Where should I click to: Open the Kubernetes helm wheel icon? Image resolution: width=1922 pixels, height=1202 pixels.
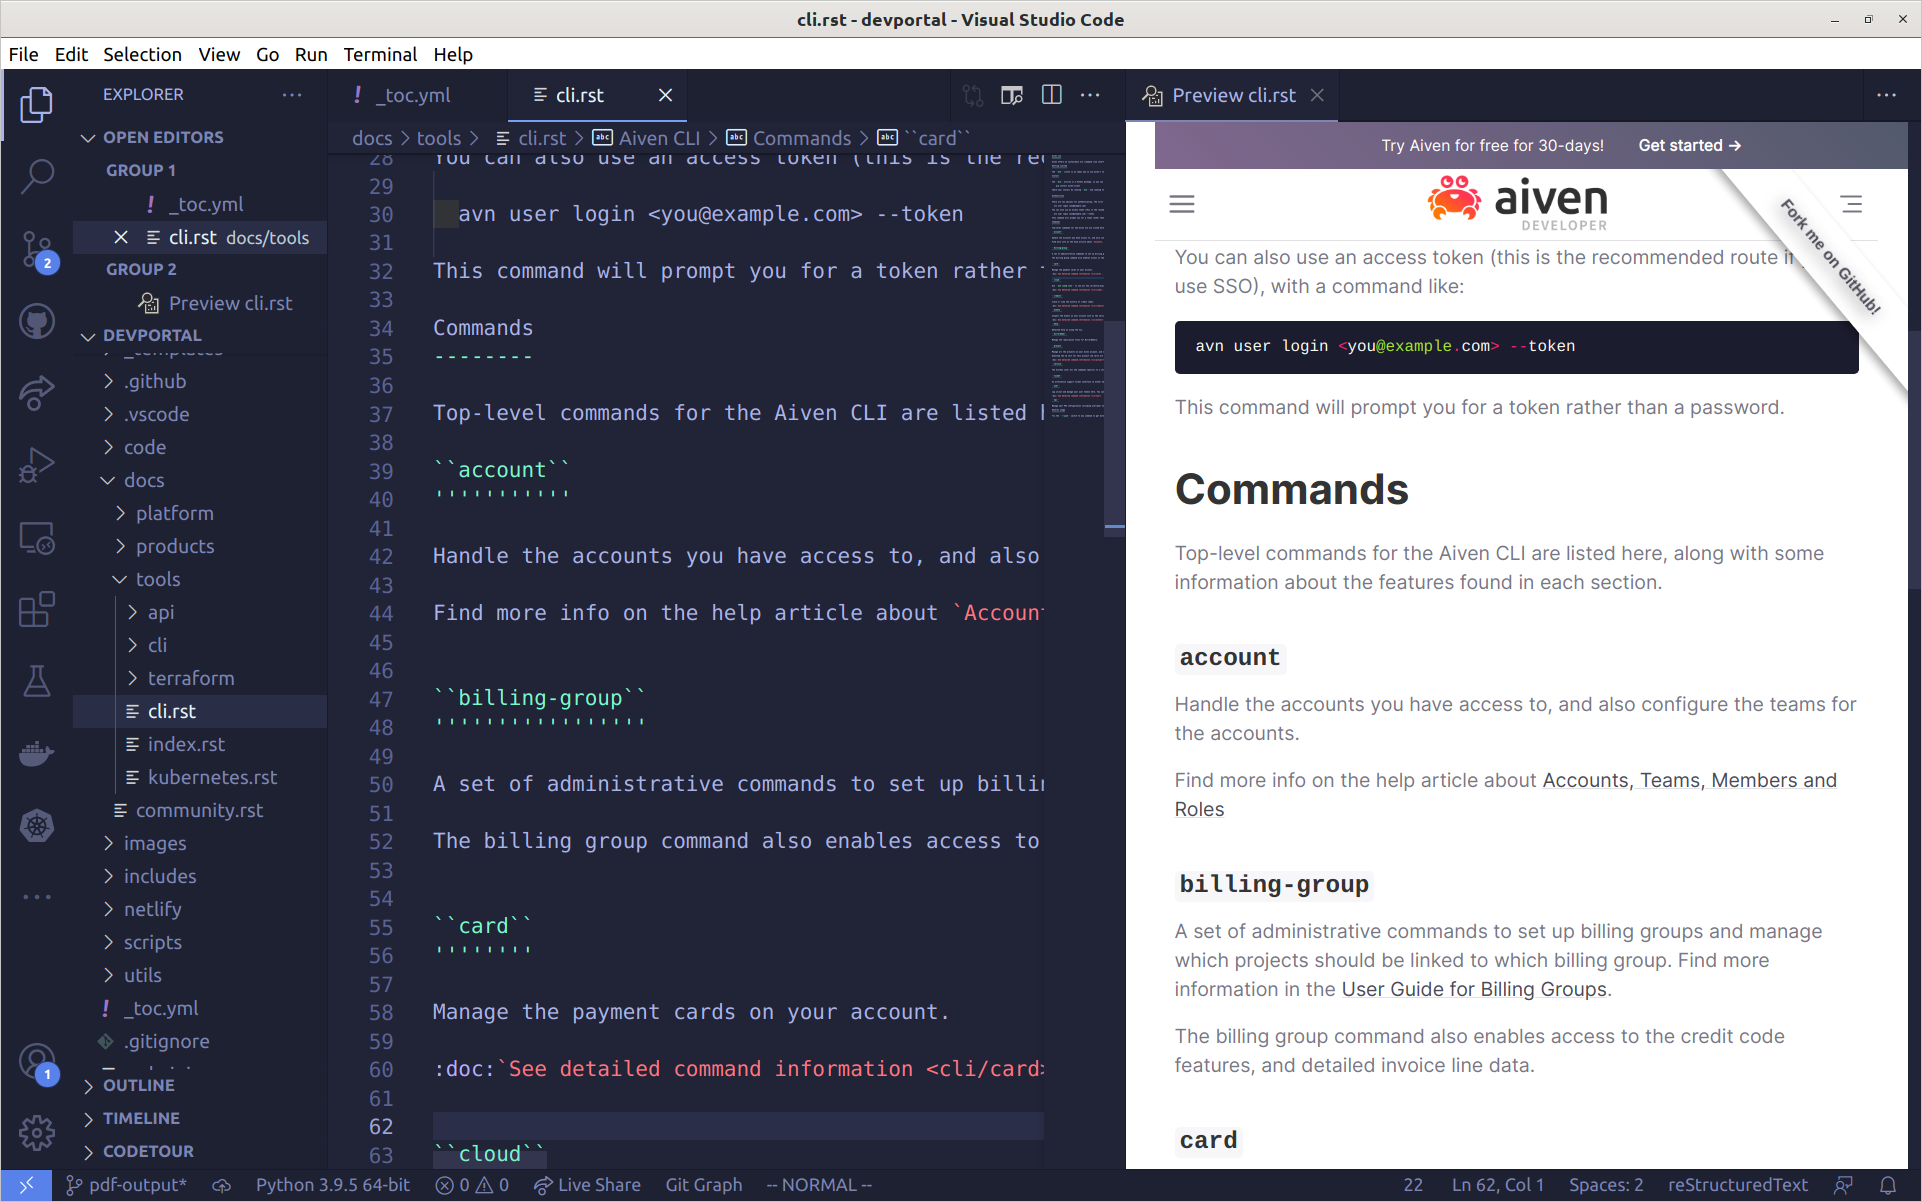coord(37,826)
